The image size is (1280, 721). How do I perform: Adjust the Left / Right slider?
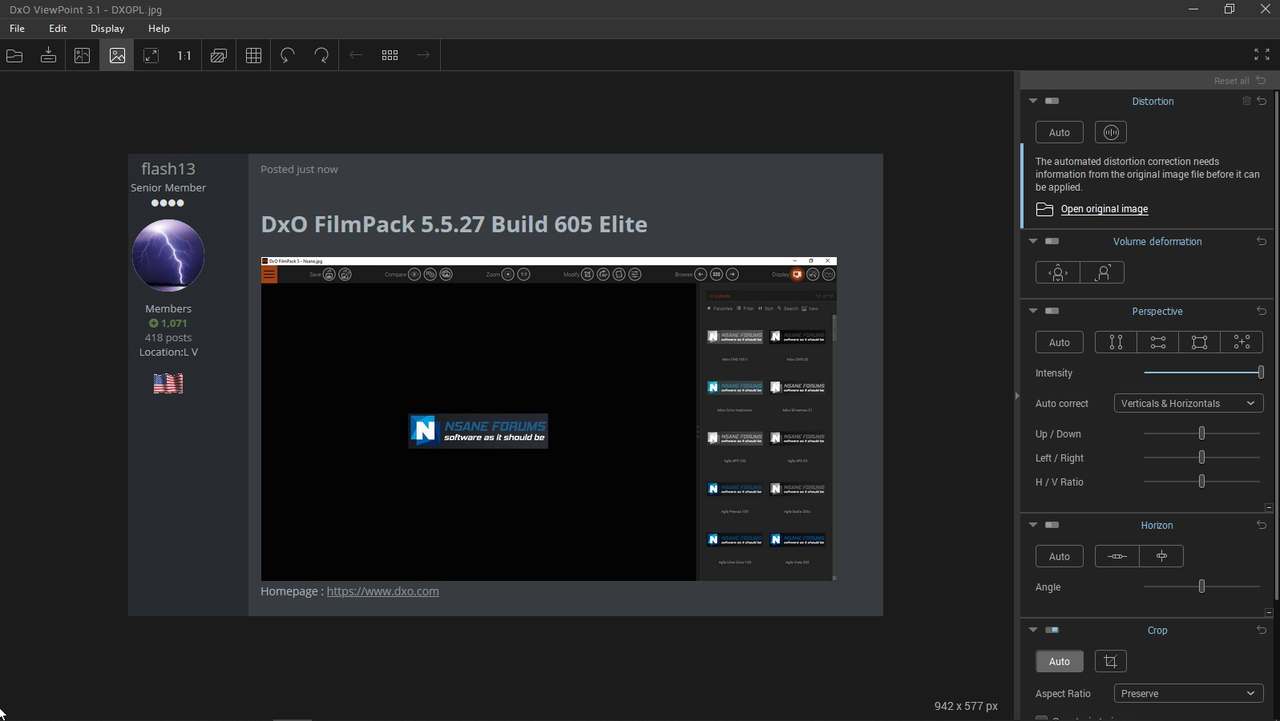pos(1202,457)
